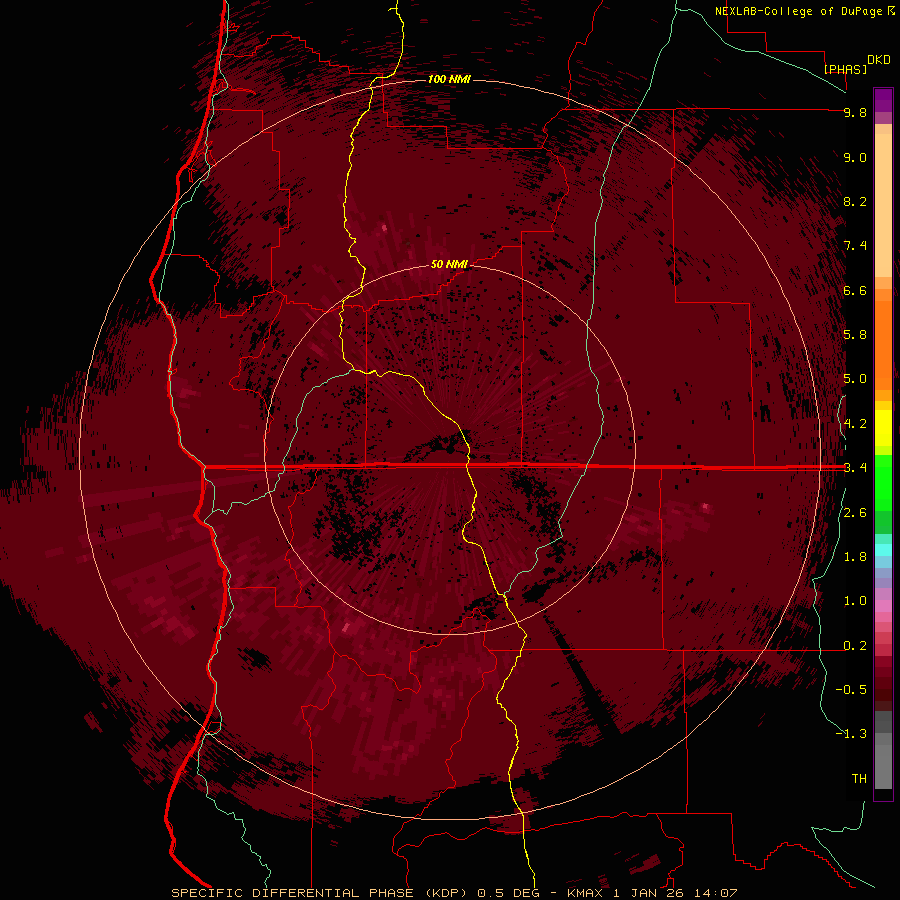Image resolution: width=900 pixels, height=900 pixels.
Task: Click the 5.8 value on the color scale
Action: coord(855,335)
